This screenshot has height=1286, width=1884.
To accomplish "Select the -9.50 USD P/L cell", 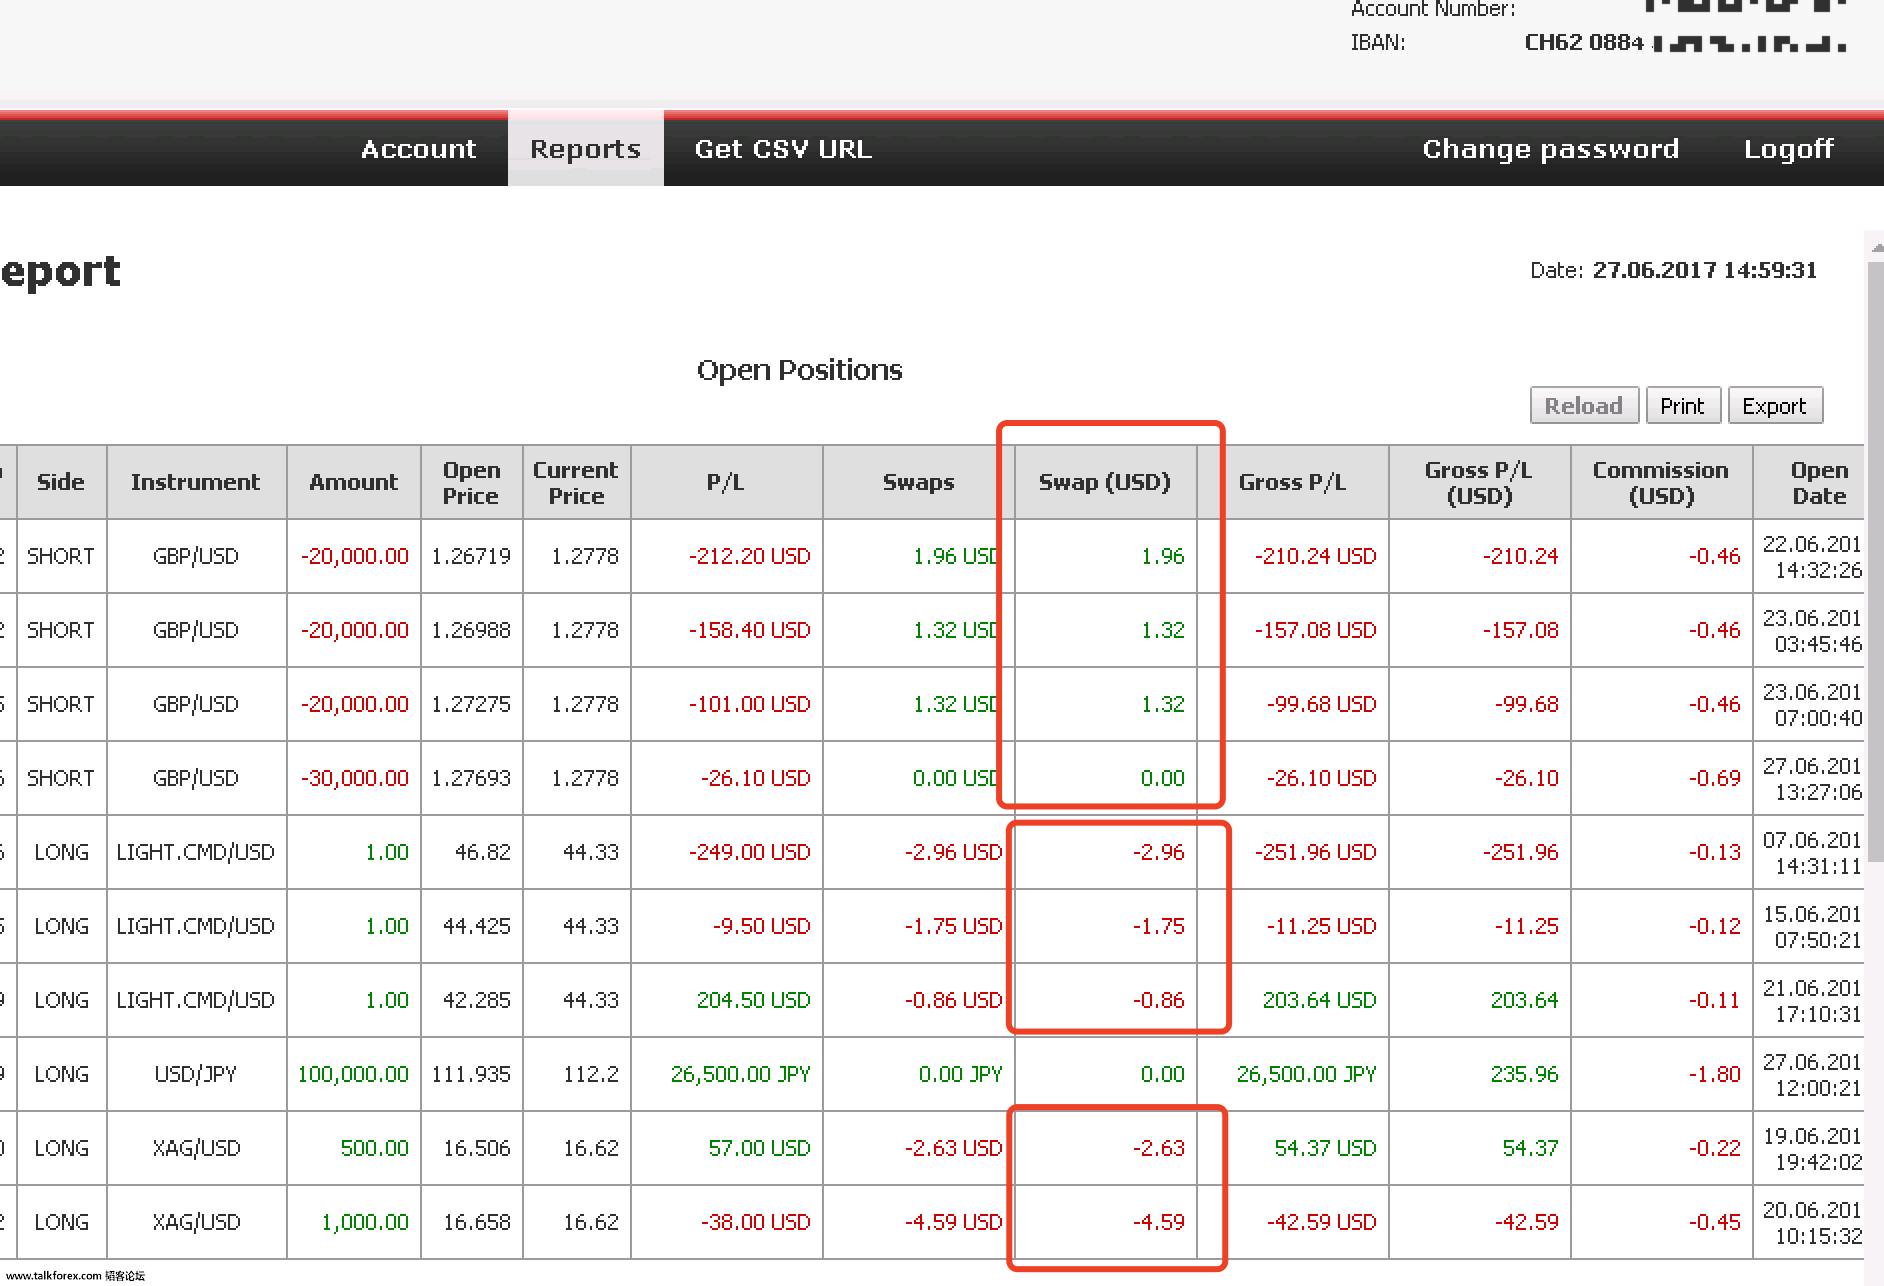I will point(726,926).
